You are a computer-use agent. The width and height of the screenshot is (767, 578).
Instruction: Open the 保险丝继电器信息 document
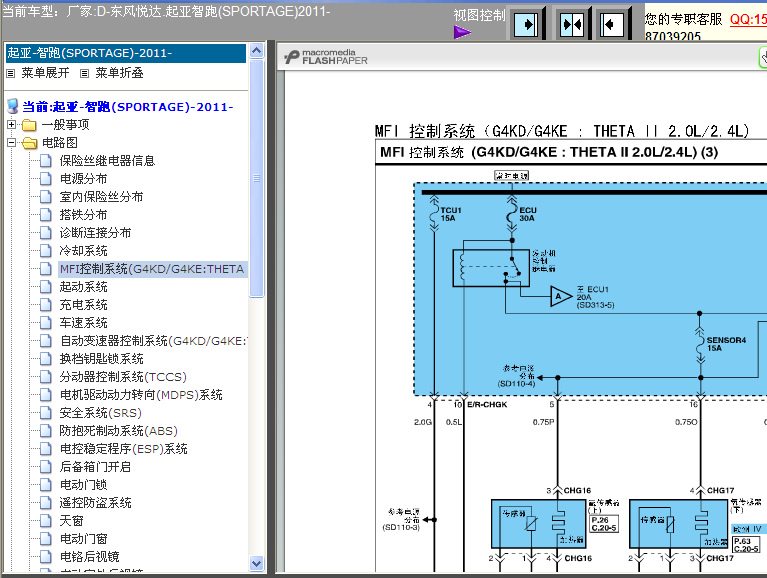click(107, 160)
